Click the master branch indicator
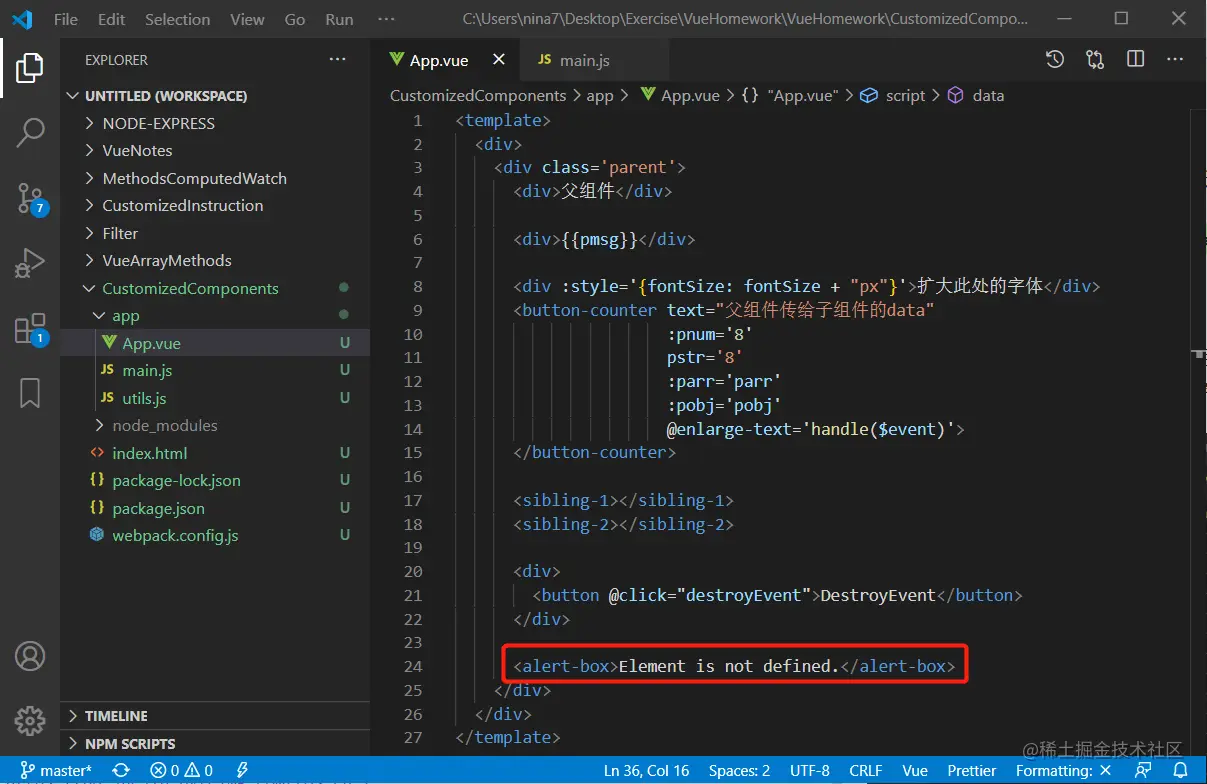Image resolution: width=1207 pixels, height=784 pixels. click(x=56, y=771)
